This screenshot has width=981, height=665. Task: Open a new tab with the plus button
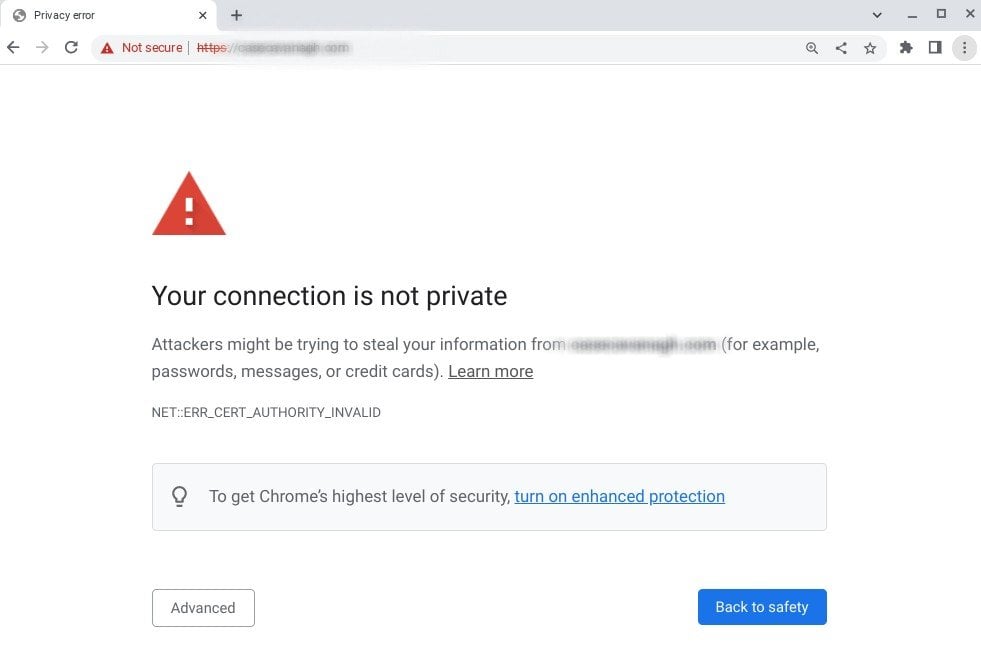tap(236, 15)
